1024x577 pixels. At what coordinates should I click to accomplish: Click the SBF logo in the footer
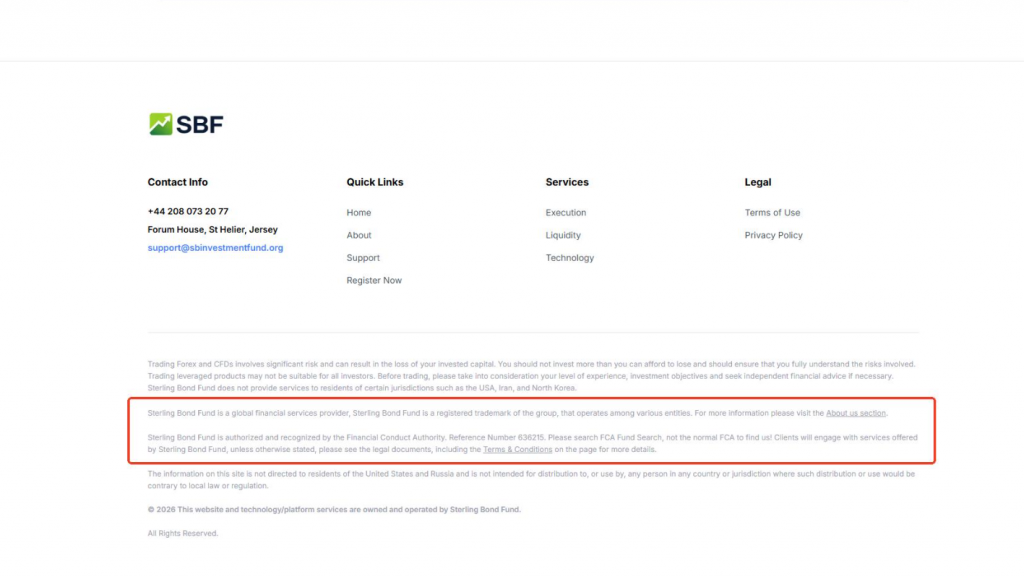pos(186,124)
